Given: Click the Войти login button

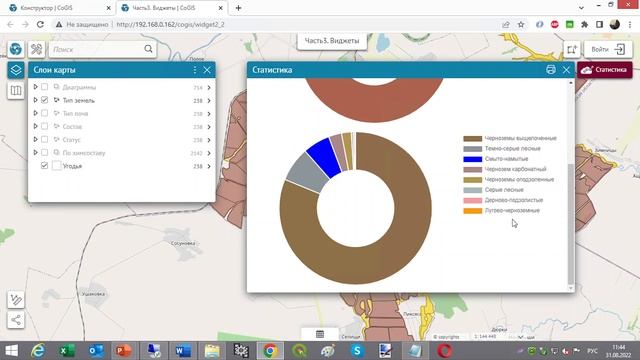Looking at the screenshot, I should (607, 49).
